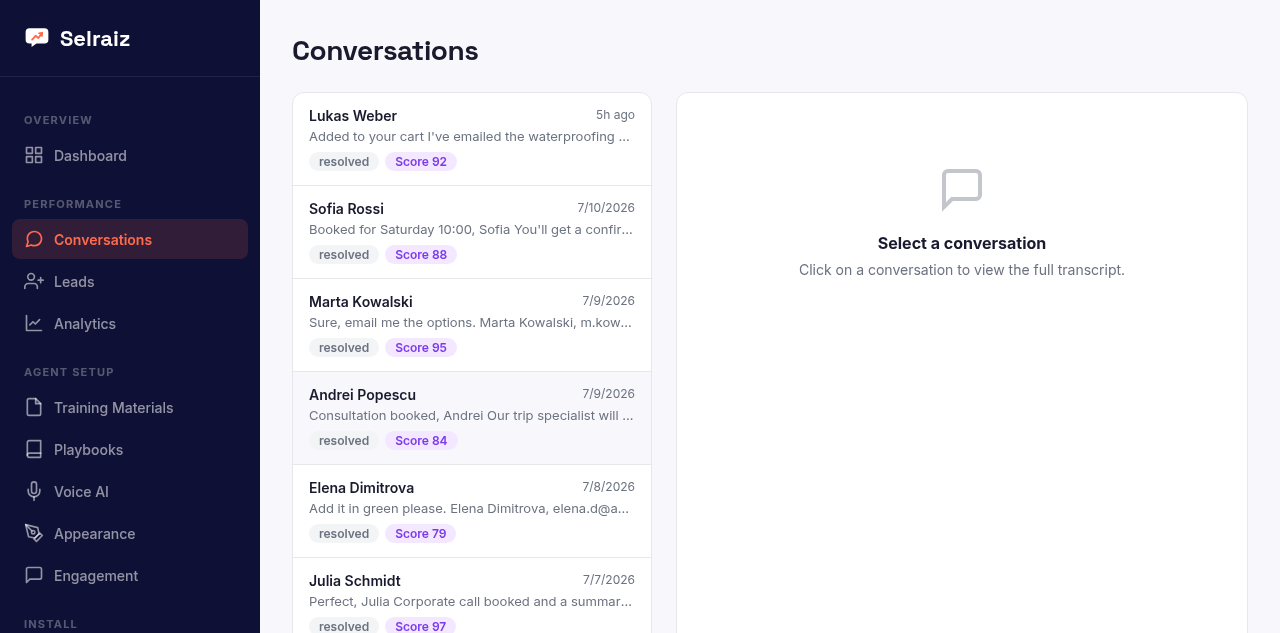Screen dimensions: 1280x633
Task: Click the Score 95 badge
Action: point(421,347)
